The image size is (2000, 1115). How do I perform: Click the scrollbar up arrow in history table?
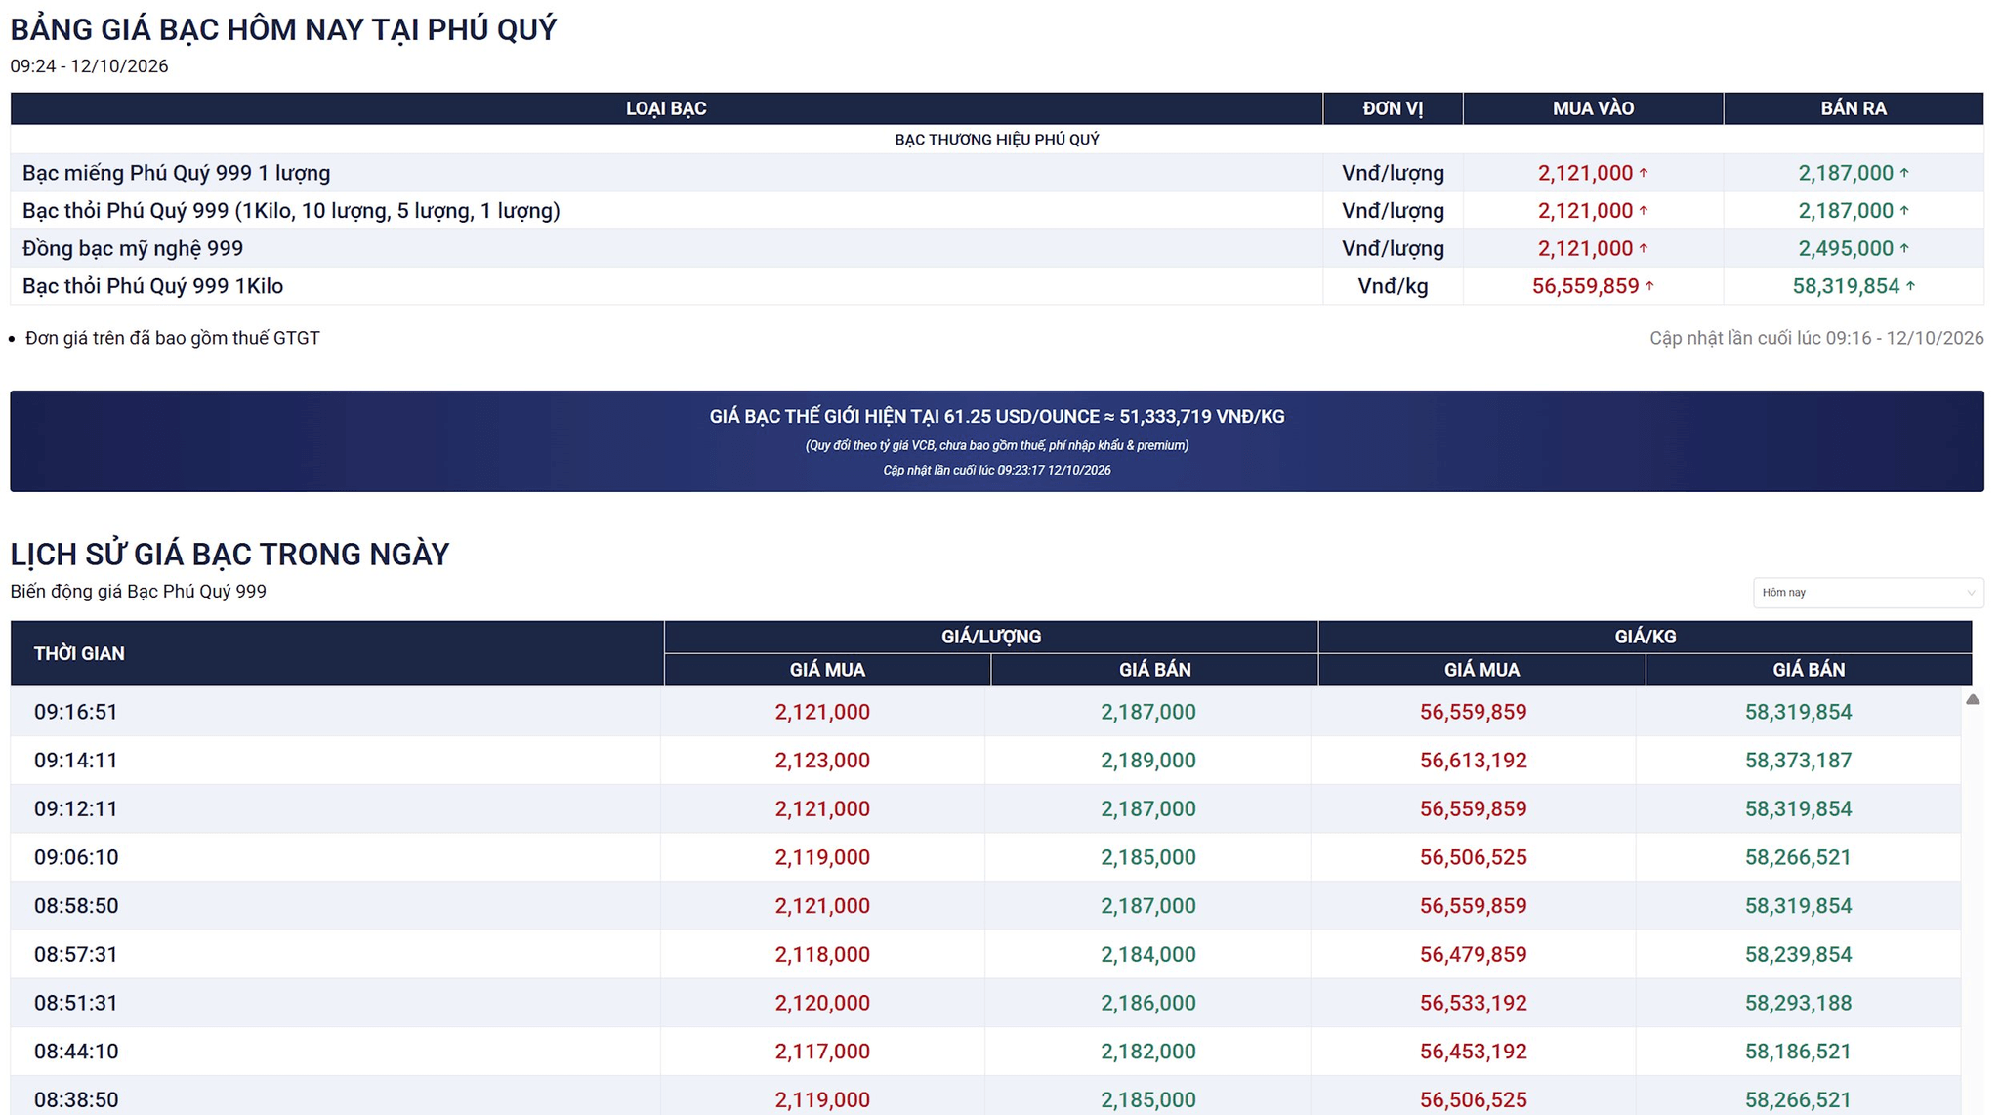pos(1972,700)
